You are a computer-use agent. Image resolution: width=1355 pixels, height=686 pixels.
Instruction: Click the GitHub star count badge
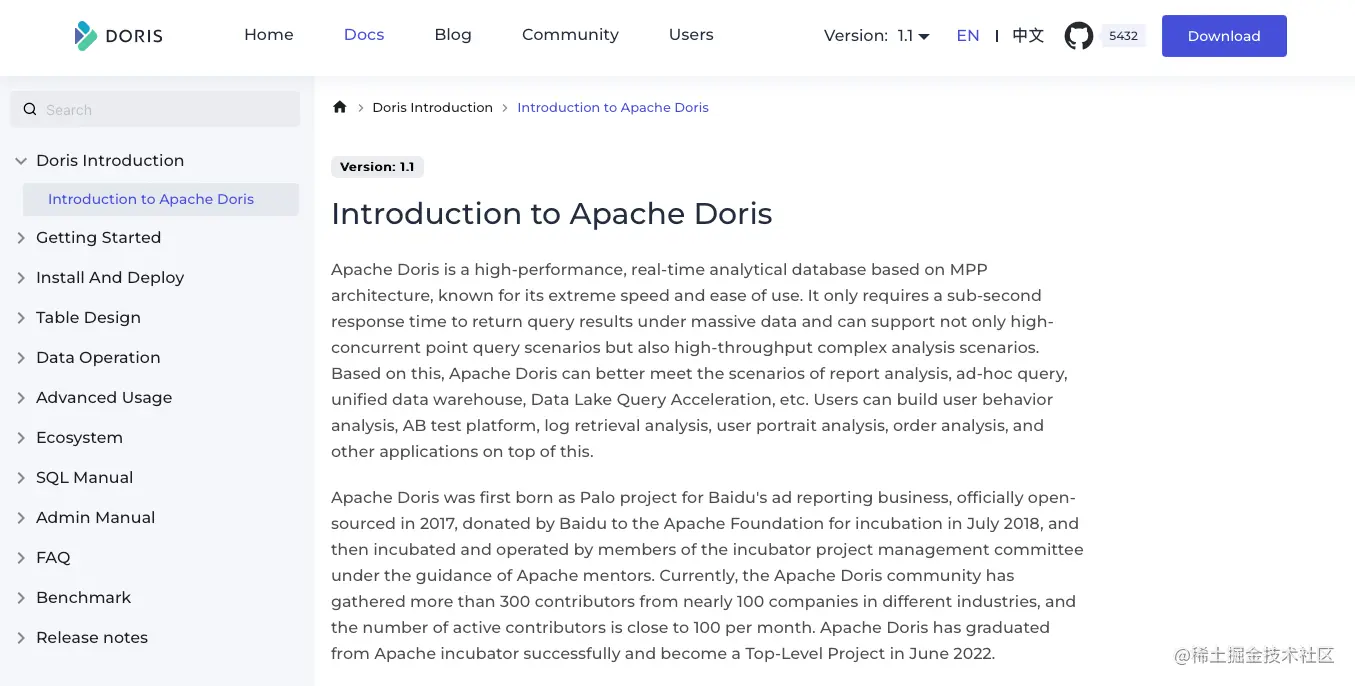click(x=1123, y=36)
